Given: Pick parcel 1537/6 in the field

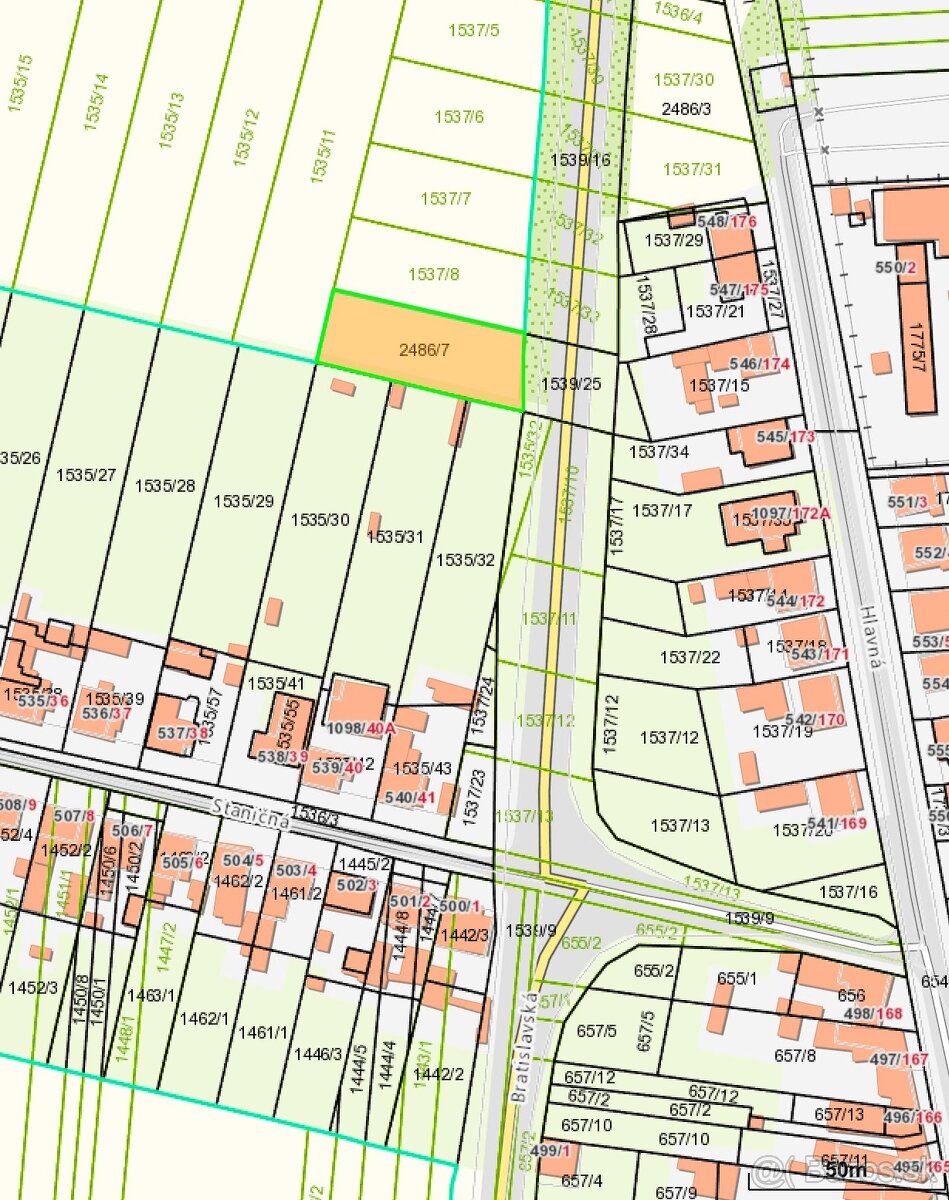Looking at the screenshot, I should pos(459,117).
